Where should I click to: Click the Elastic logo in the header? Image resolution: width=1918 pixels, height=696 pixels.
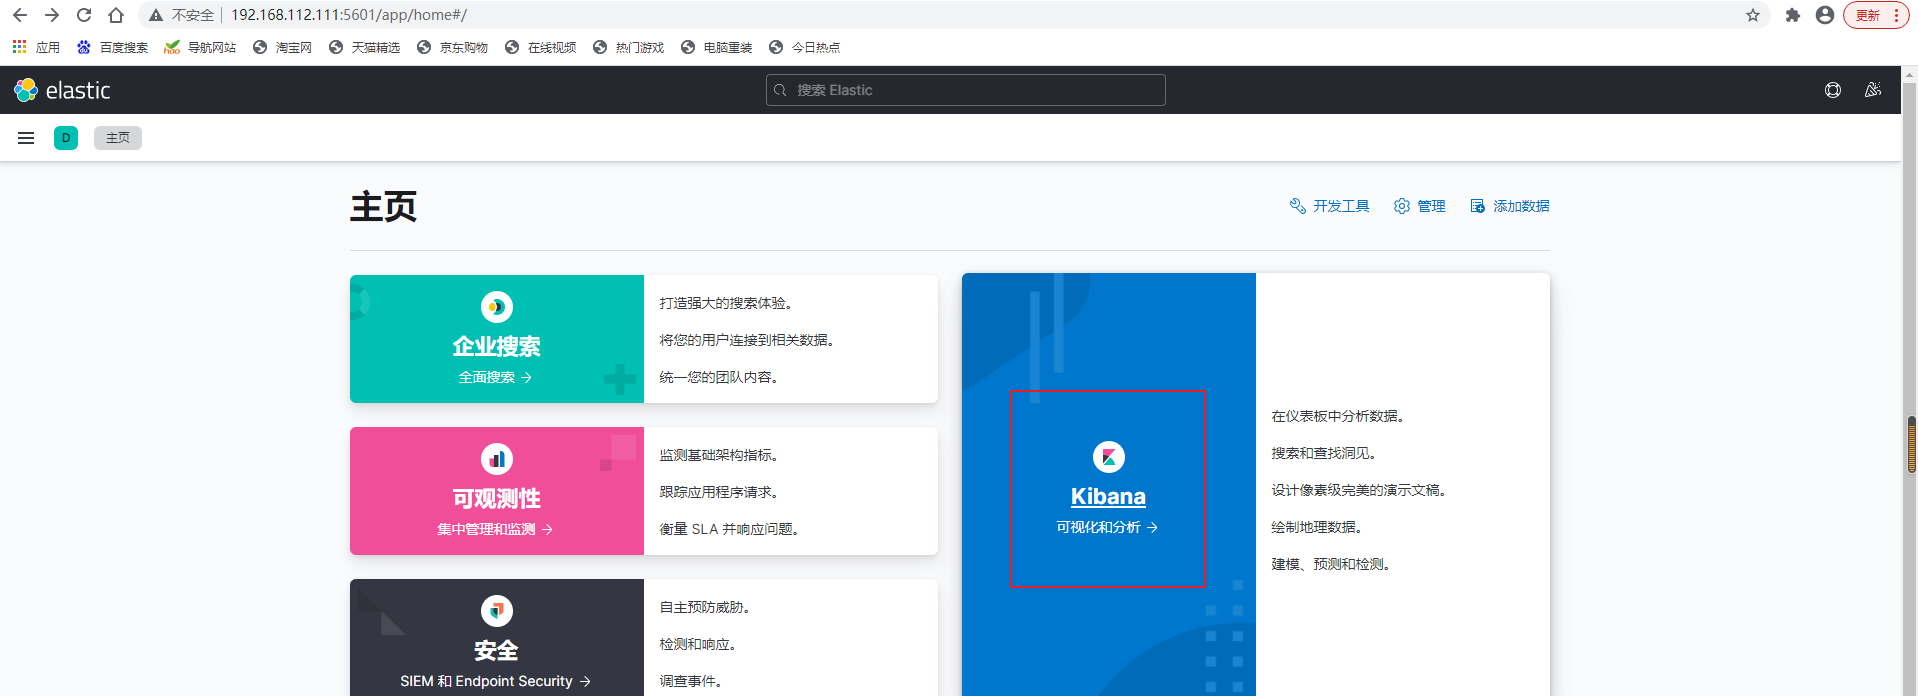(62, 90)
